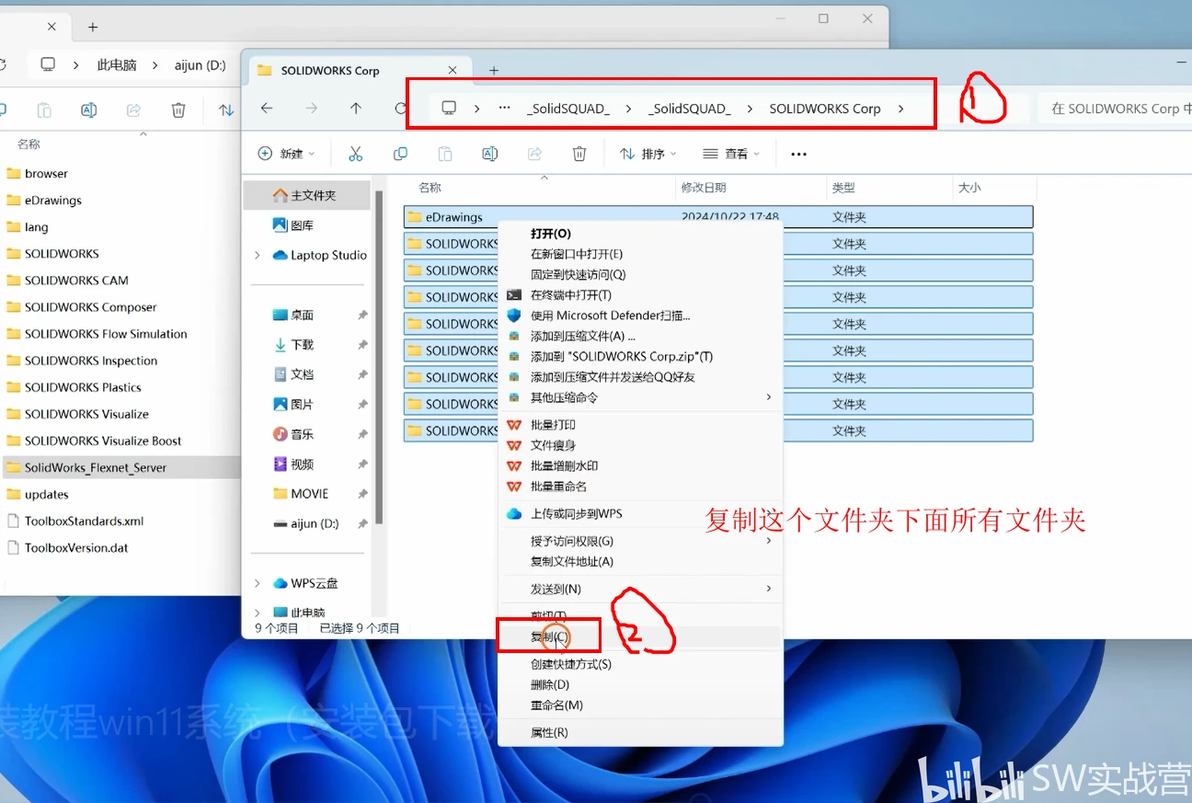Screen dimensions: 1192x803
Task: Select 使用 Microsoft Defender扫描
Action: point(640,316)
